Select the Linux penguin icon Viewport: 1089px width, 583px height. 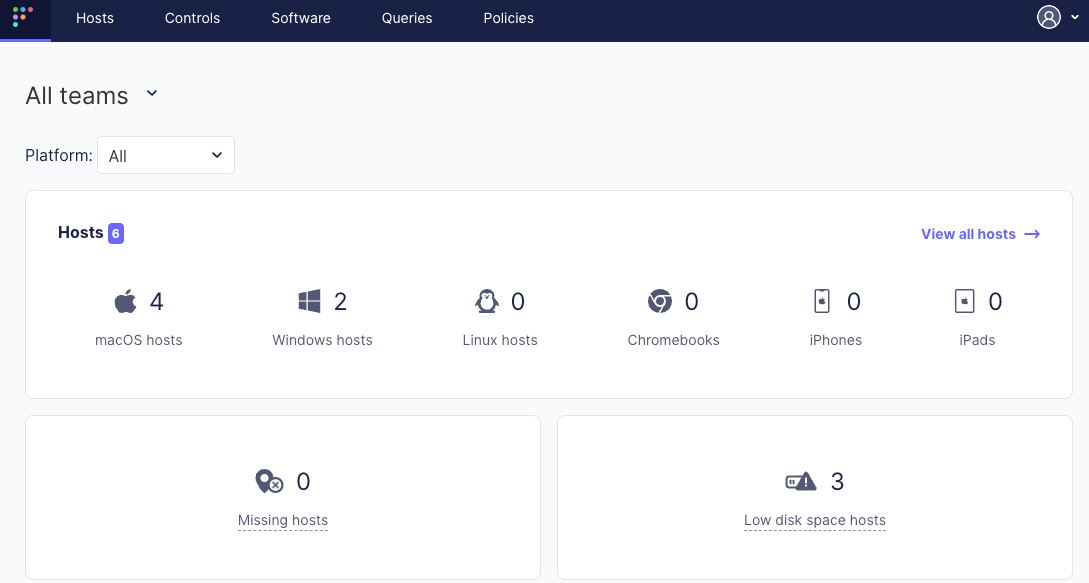pos(486,300)
